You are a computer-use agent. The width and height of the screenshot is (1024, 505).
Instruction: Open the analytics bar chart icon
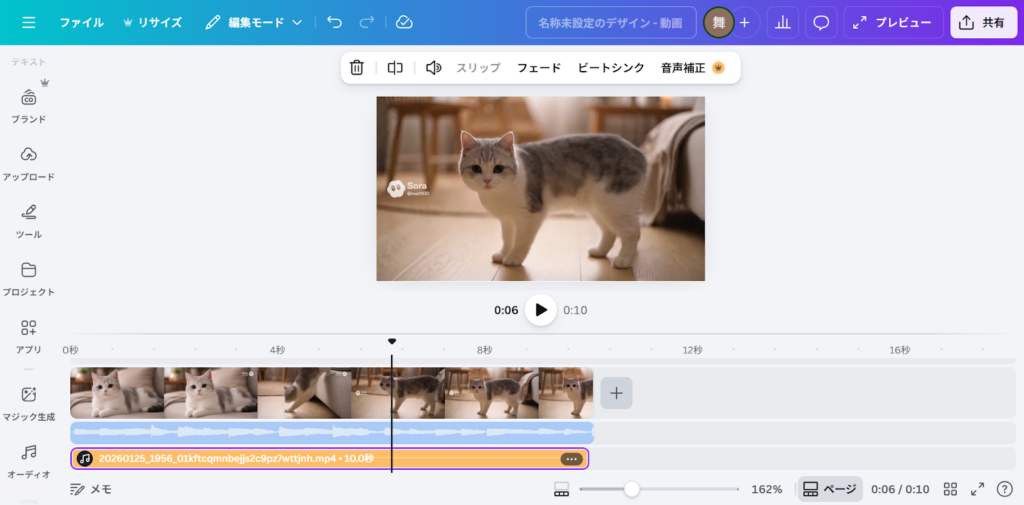(782, 23)
